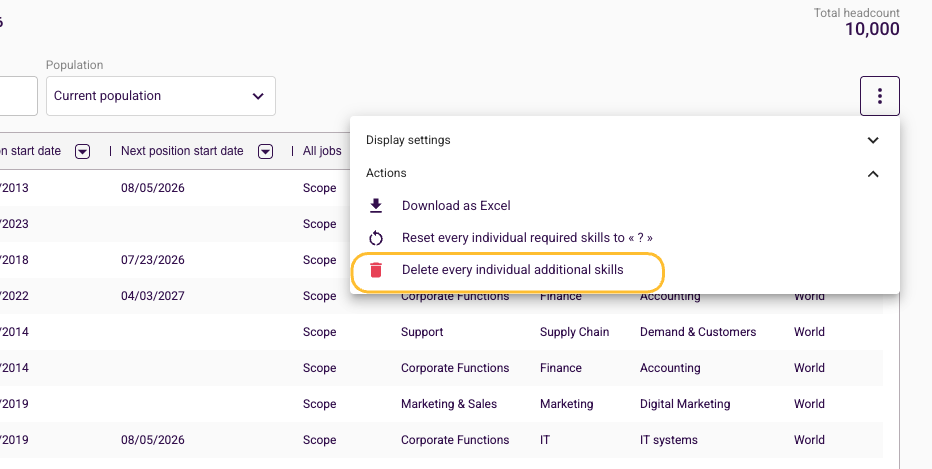Viewport: 932px width, 469px height.
Task: Click the partially visible field left of Population
Action: [18, 96]
